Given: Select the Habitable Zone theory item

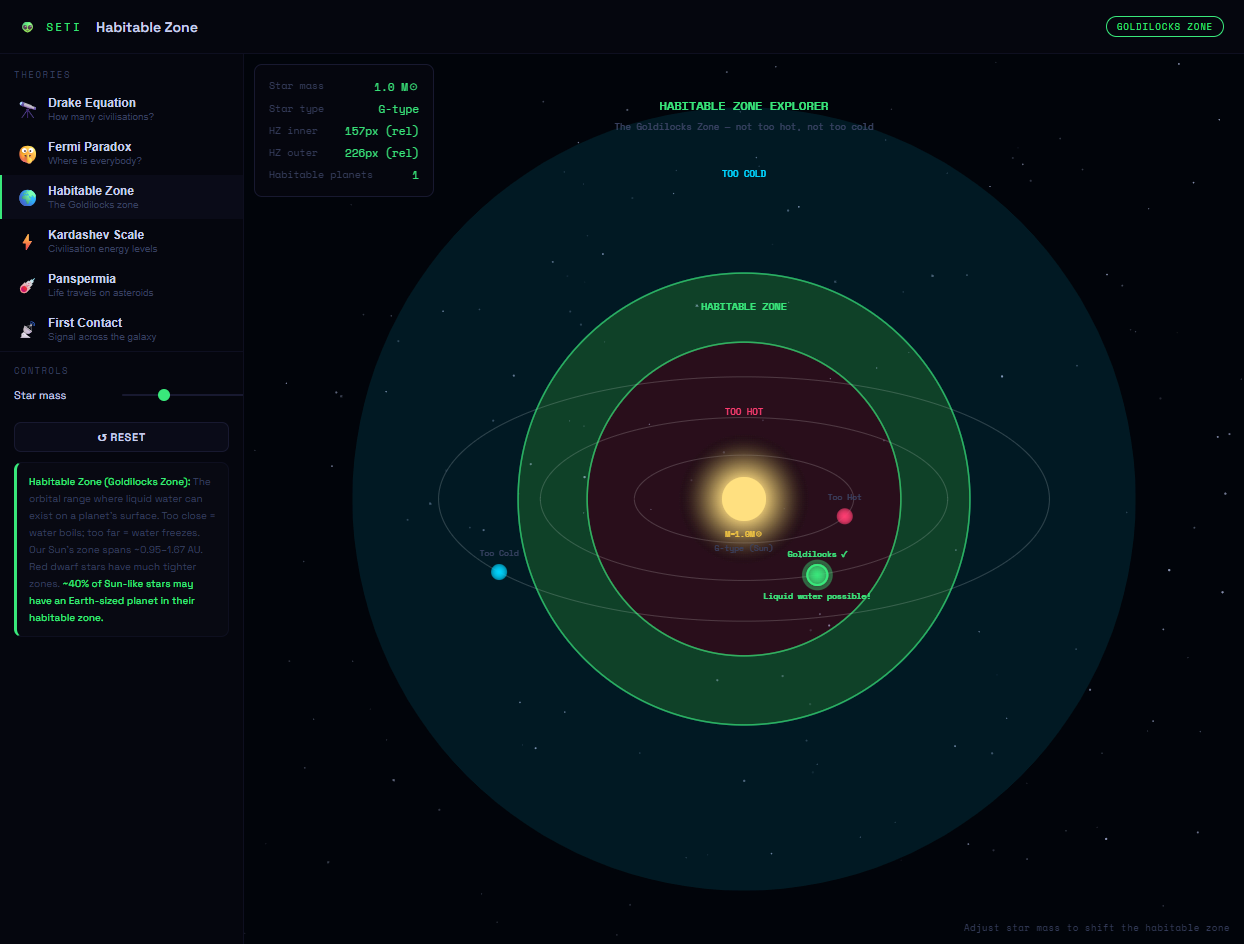Looking at the screenshot, I should tap(122, 197).
